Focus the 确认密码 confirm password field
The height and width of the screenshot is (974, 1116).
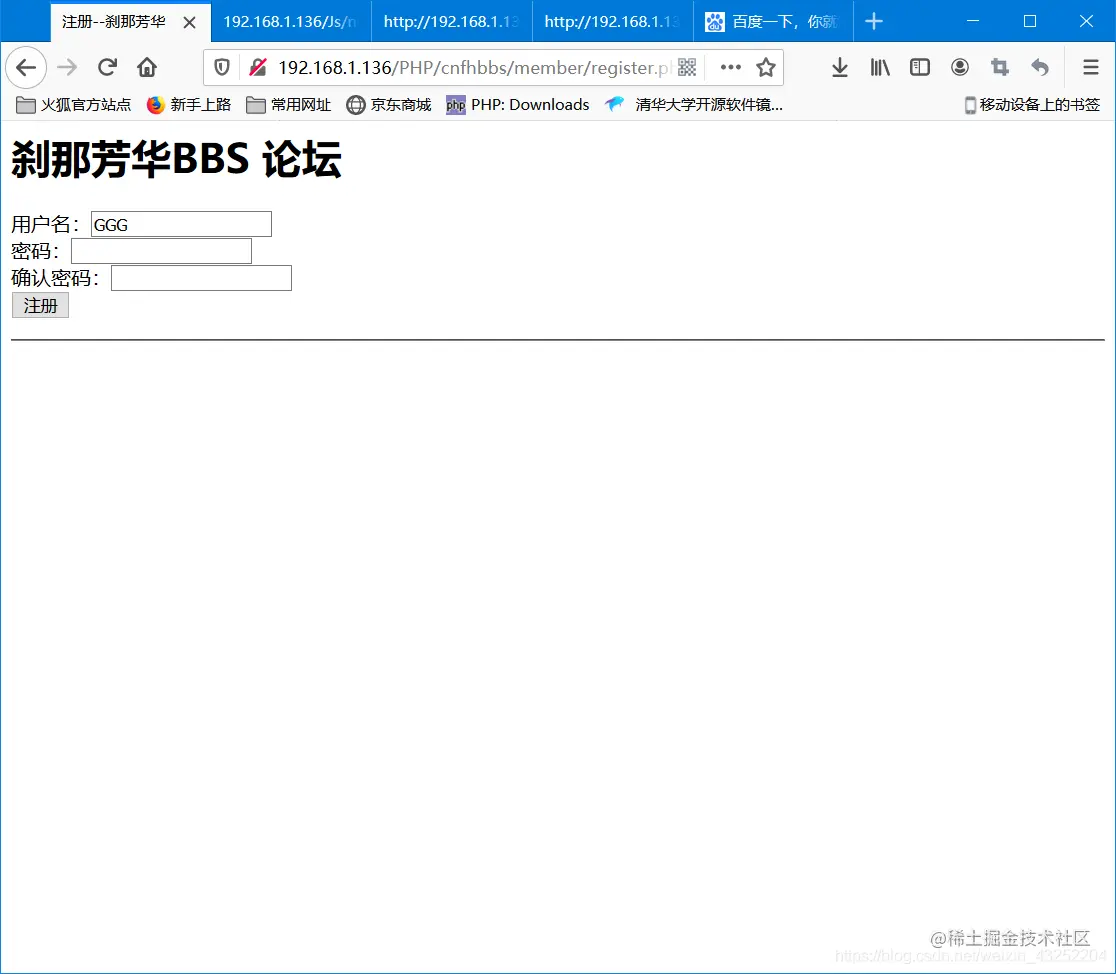click(x=201, y=278)
